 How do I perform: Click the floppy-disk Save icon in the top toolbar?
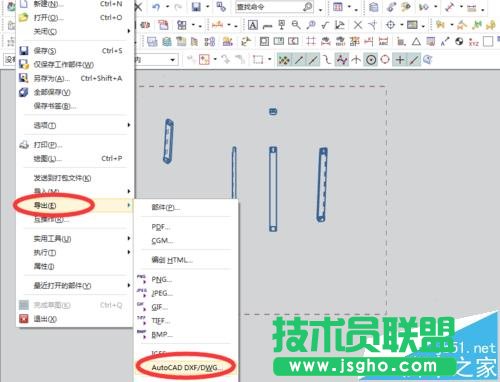coord(196,7)
